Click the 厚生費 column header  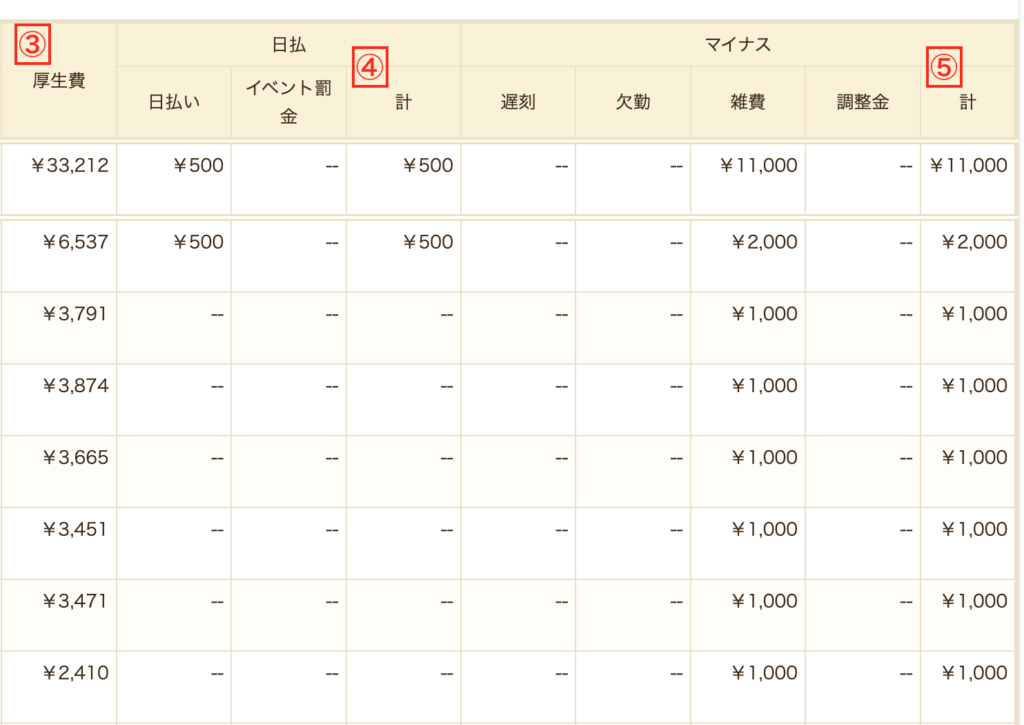[x=58, y=81]
